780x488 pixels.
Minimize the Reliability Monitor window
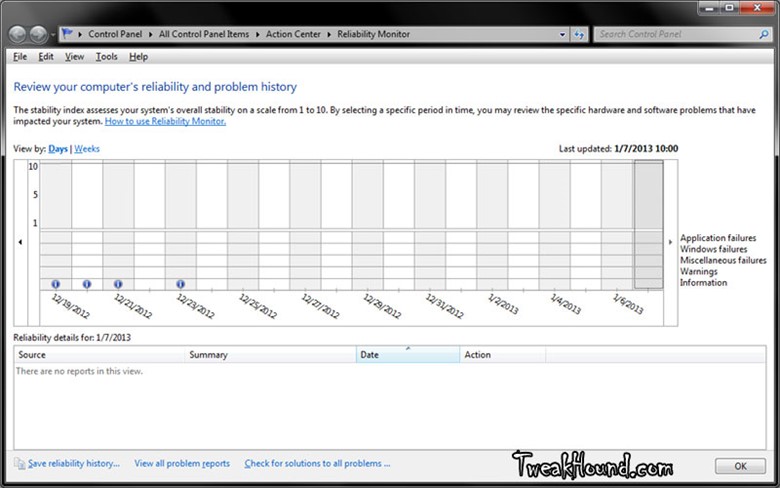pyautogui.click(x=709, y=7)
